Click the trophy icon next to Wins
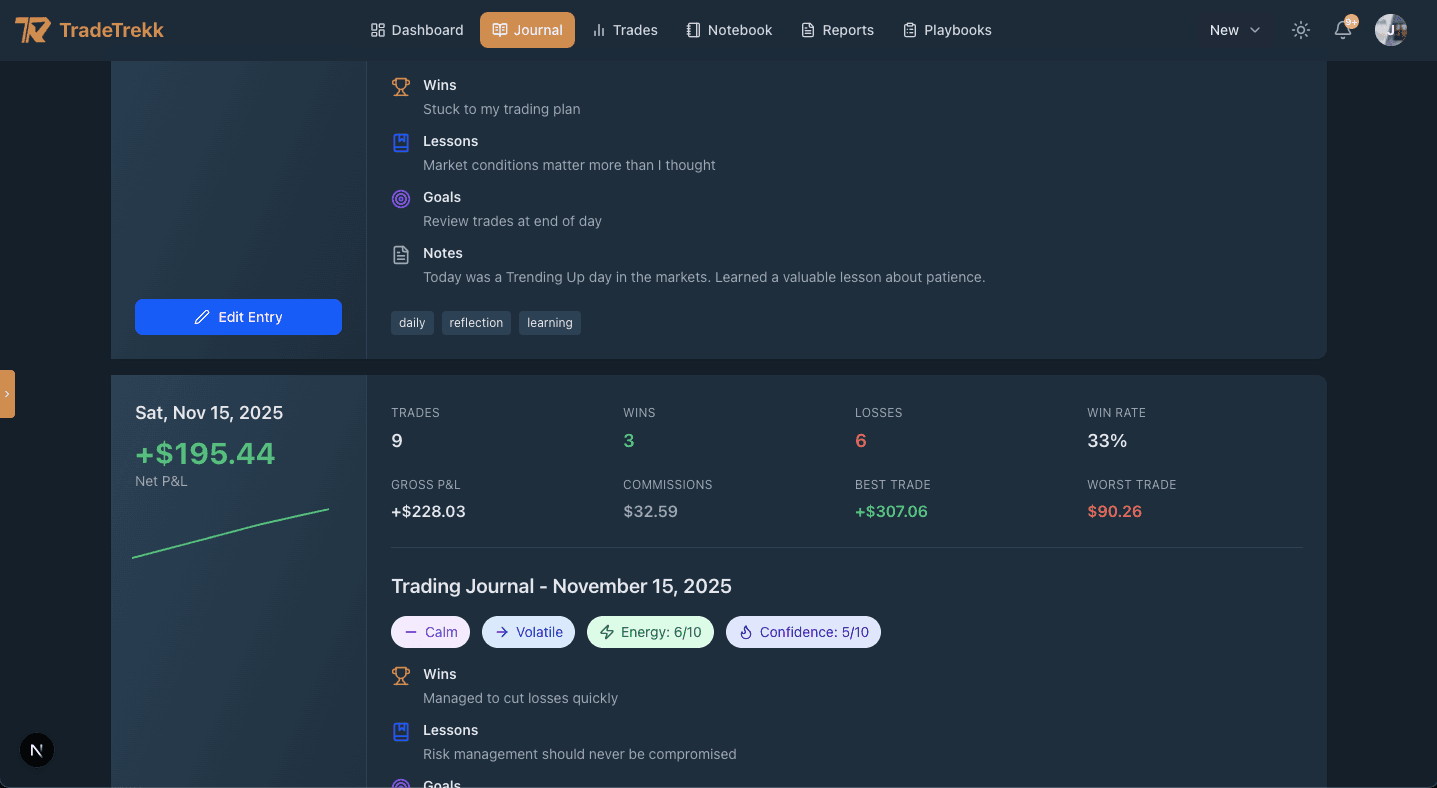 [x=401, y=85]
